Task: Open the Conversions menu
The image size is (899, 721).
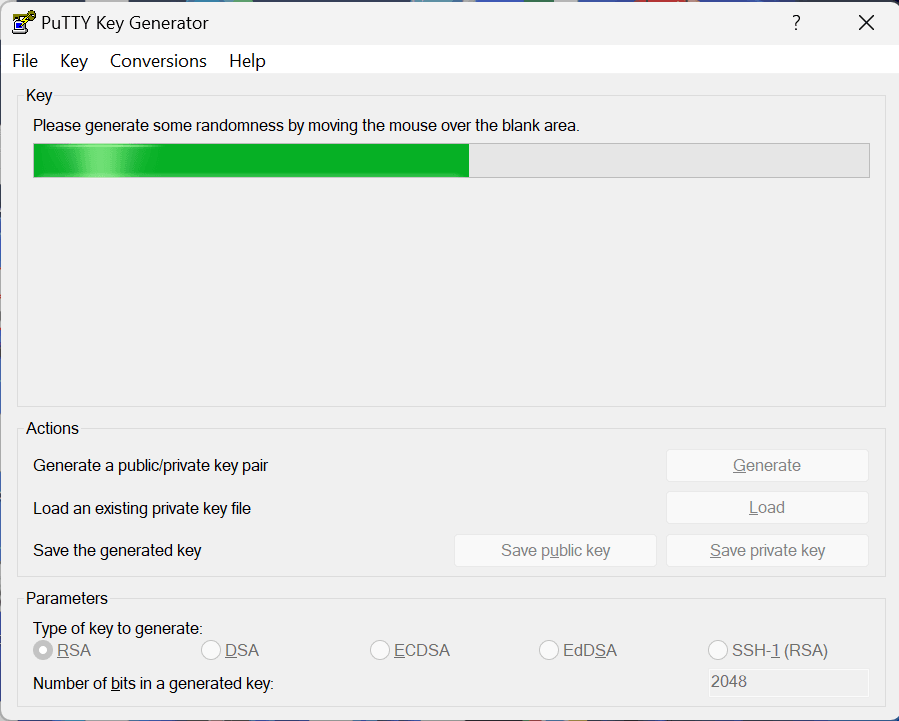Action: tap(158, 61)
